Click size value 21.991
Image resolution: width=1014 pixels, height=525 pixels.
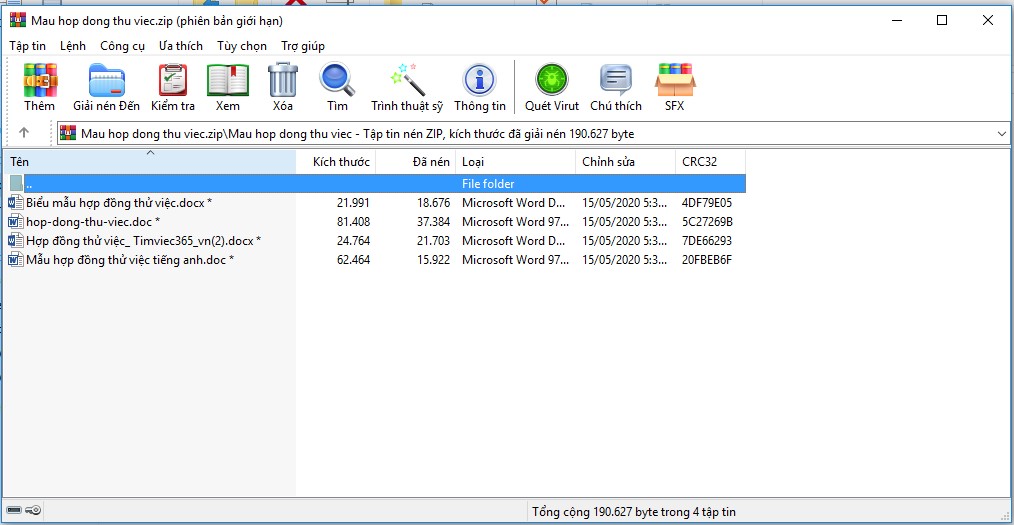(x=353, y=202)
